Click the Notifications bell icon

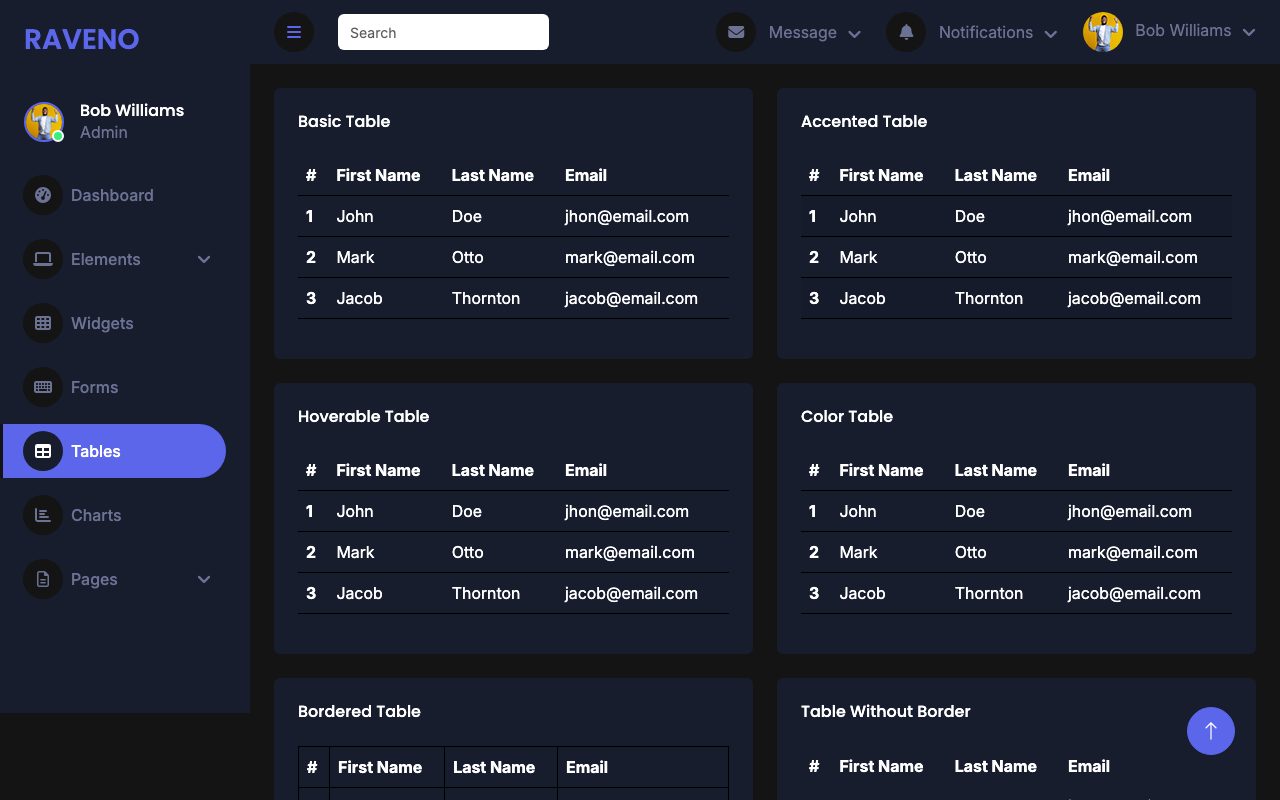pyautogui.click(x=906, y=32)
